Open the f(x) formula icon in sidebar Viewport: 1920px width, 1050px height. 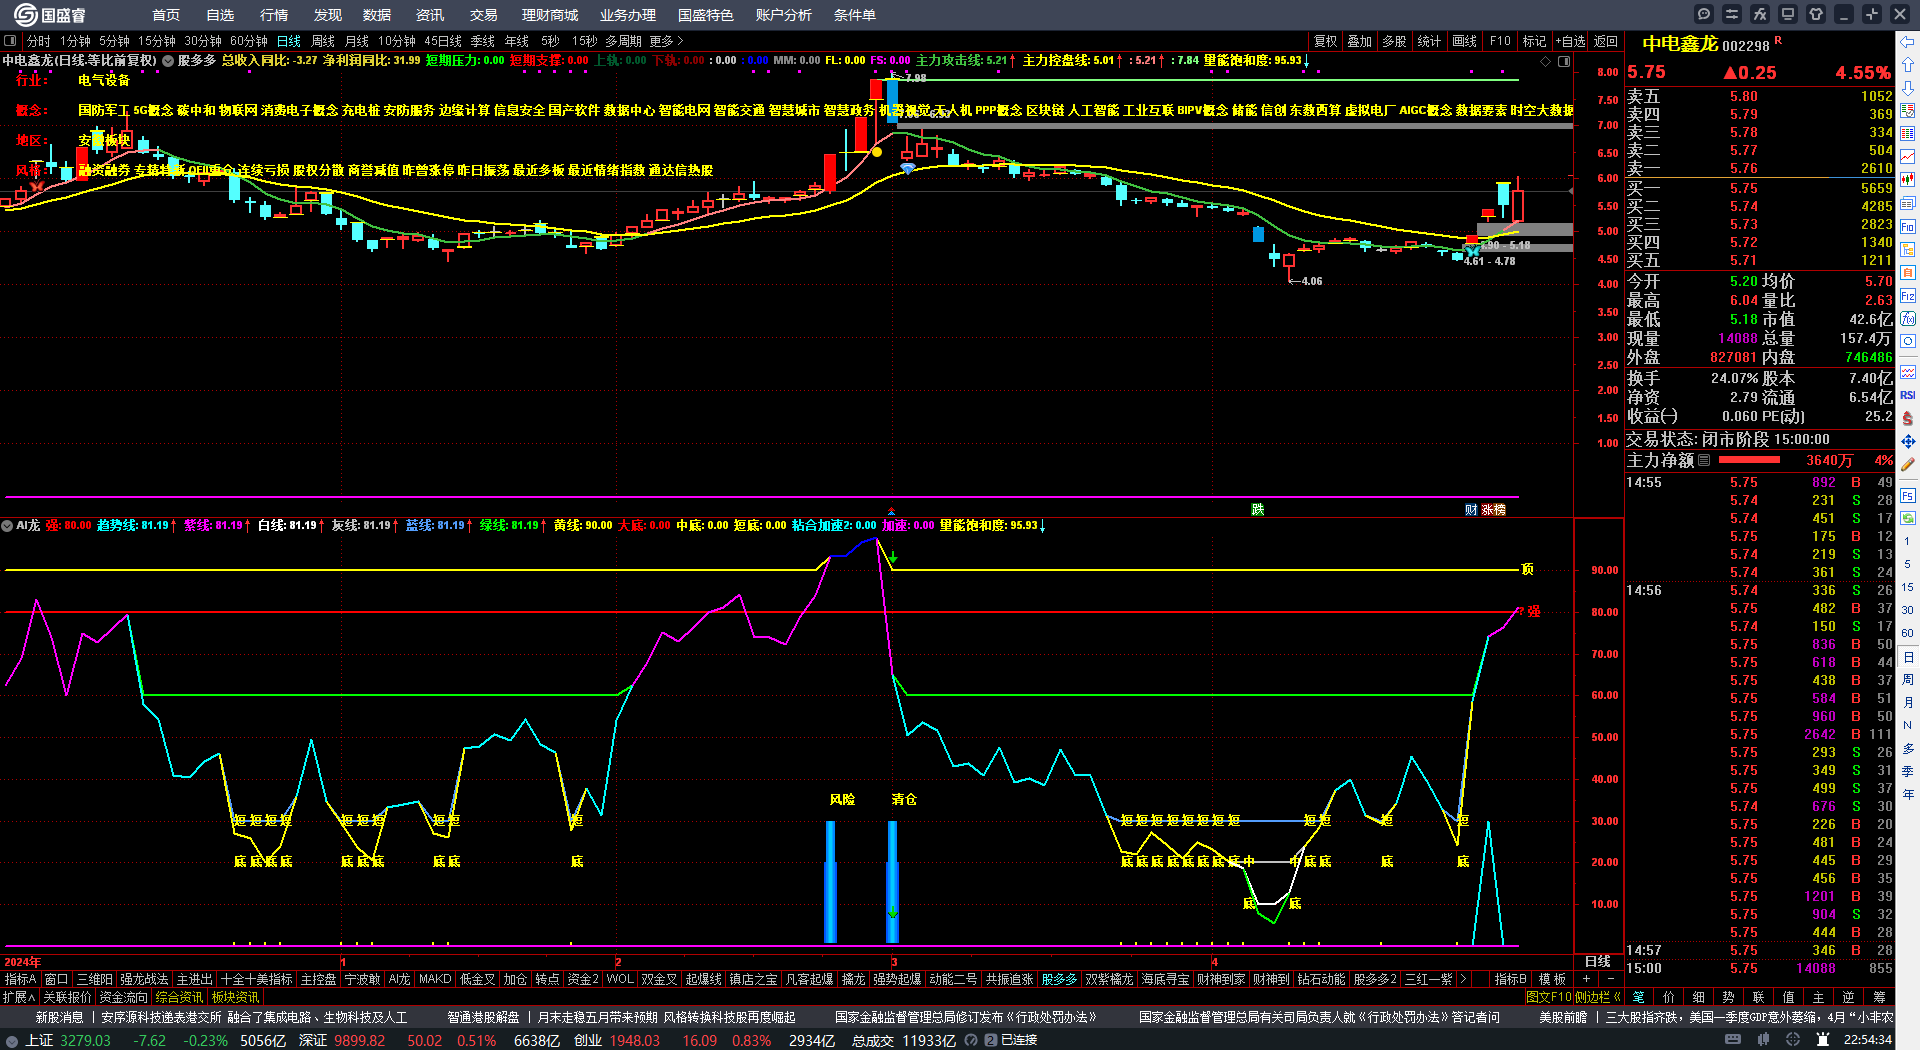coord(1908,319)
